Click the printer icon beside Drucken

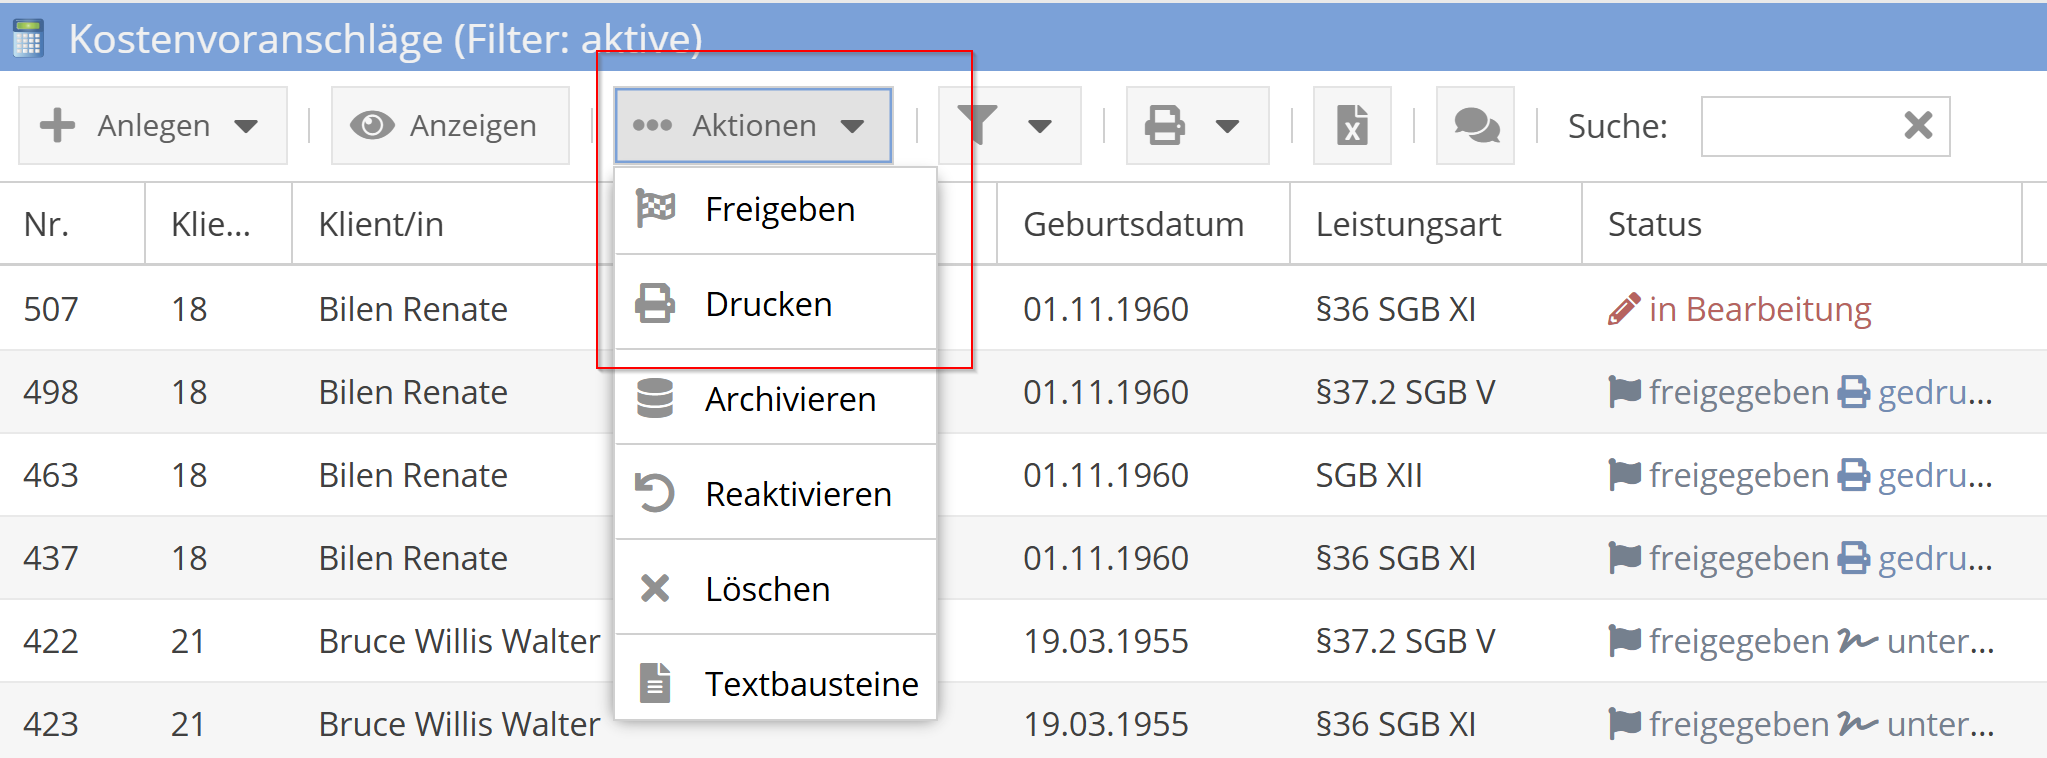click(655, 304)
